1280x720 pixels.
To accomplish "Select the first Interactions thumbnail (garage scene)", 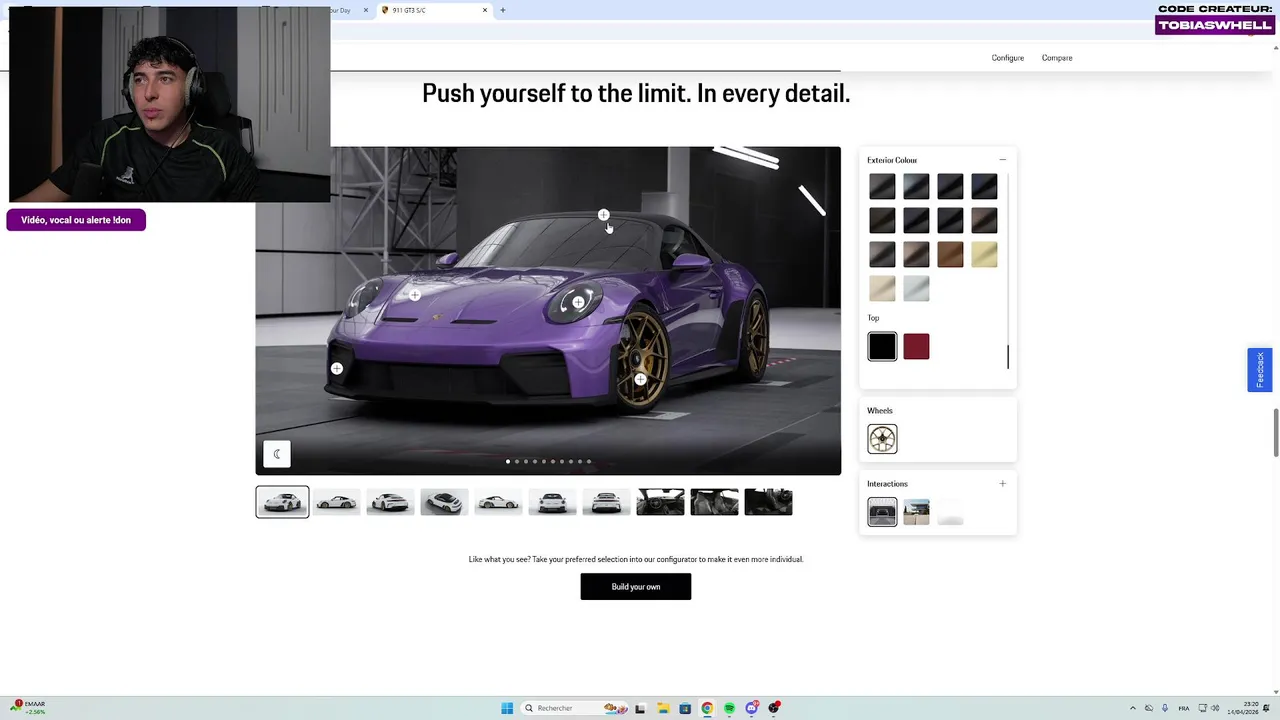I will tap(882, 512).
